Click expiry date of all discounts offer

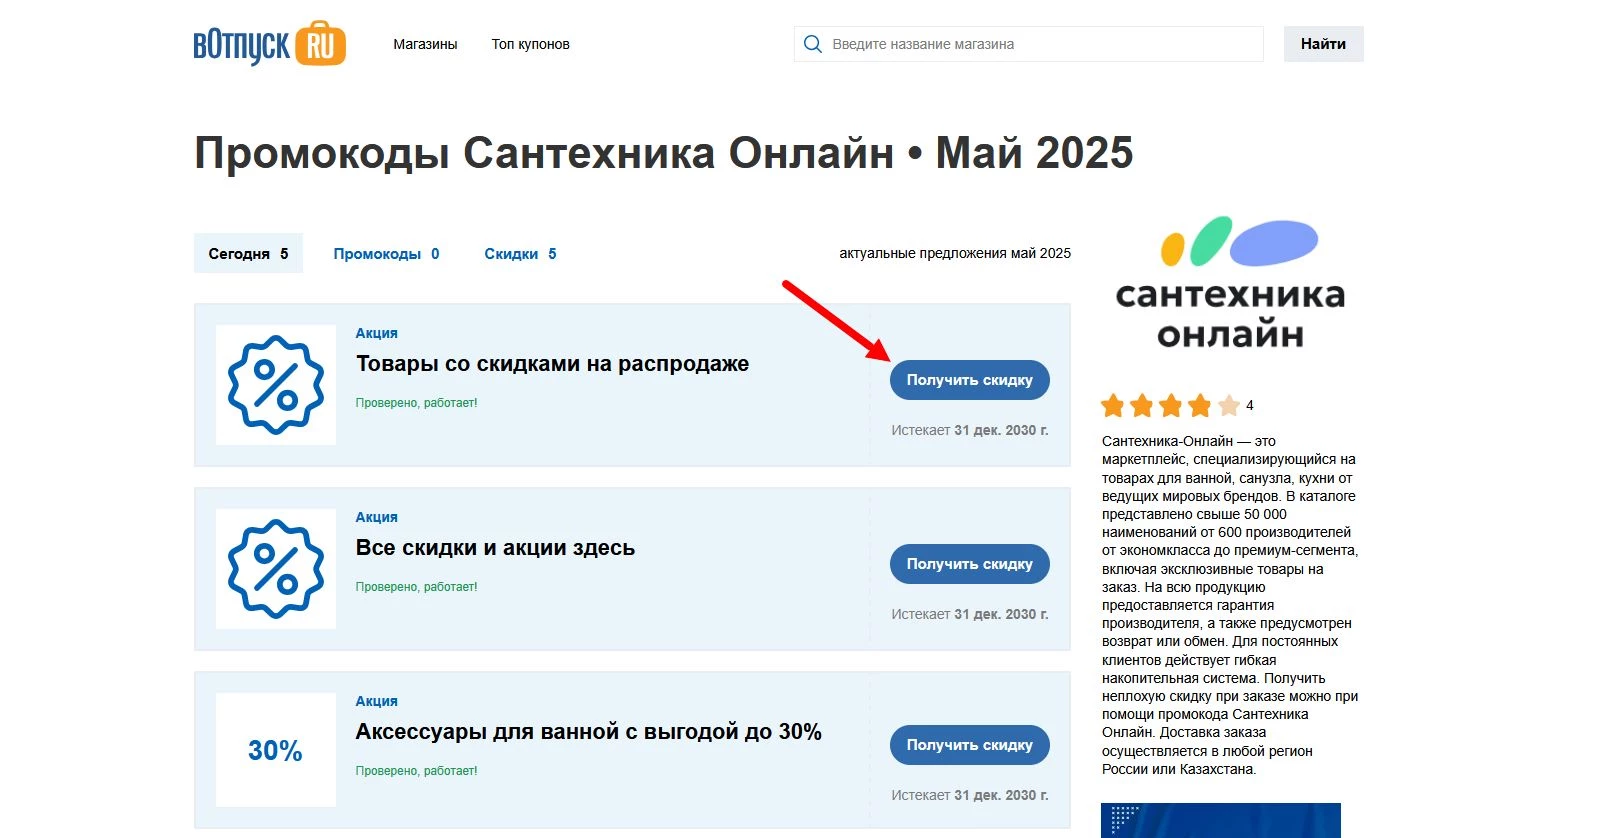[970, 614]
